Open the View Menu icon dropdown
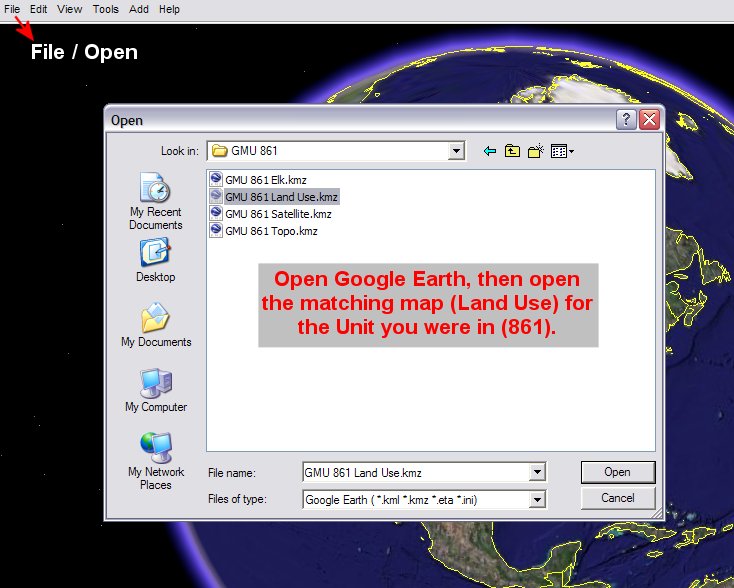This screenshot has width=734, height=588. 562,151
